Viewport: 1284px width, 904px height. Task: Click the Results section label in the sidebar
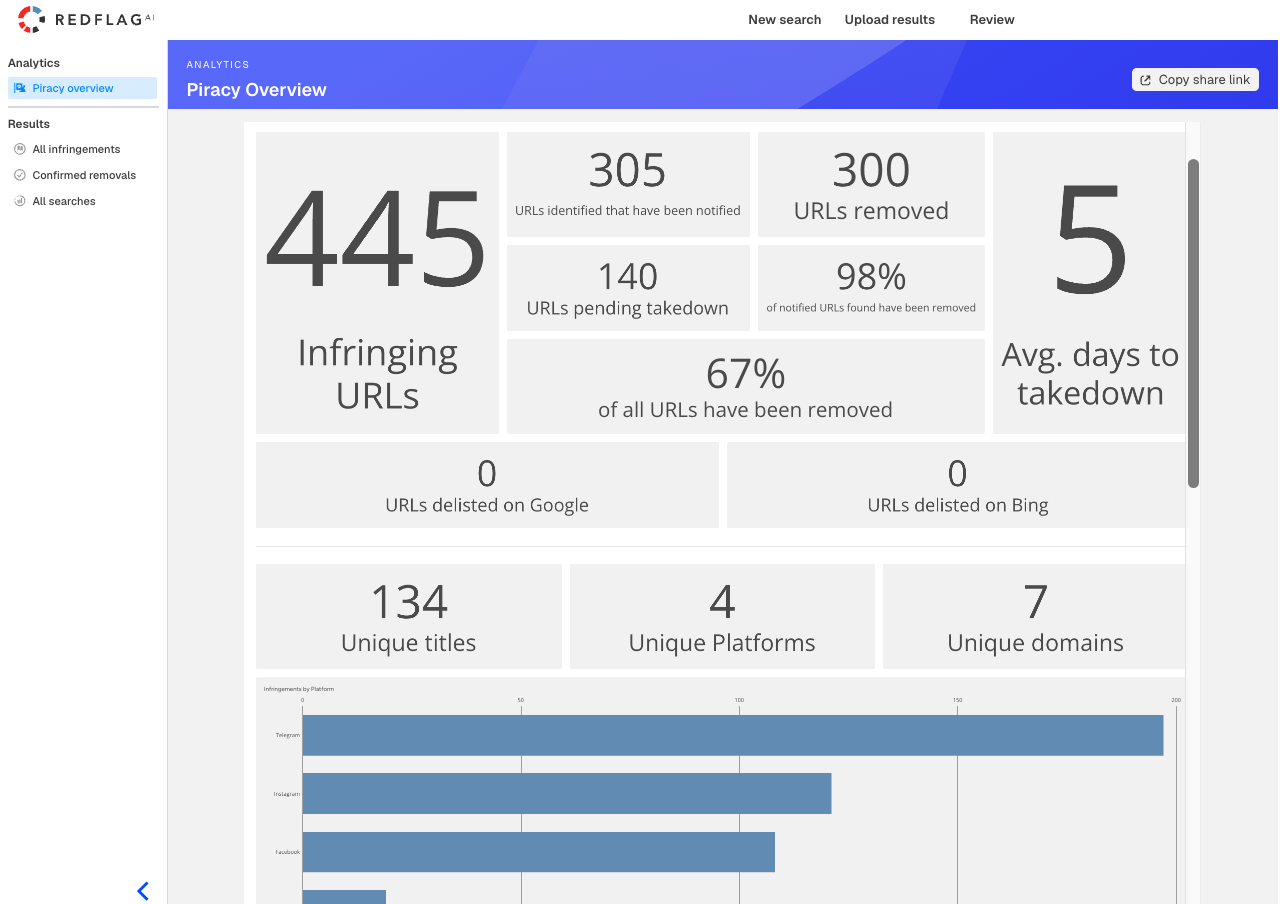tap(29, 124)
